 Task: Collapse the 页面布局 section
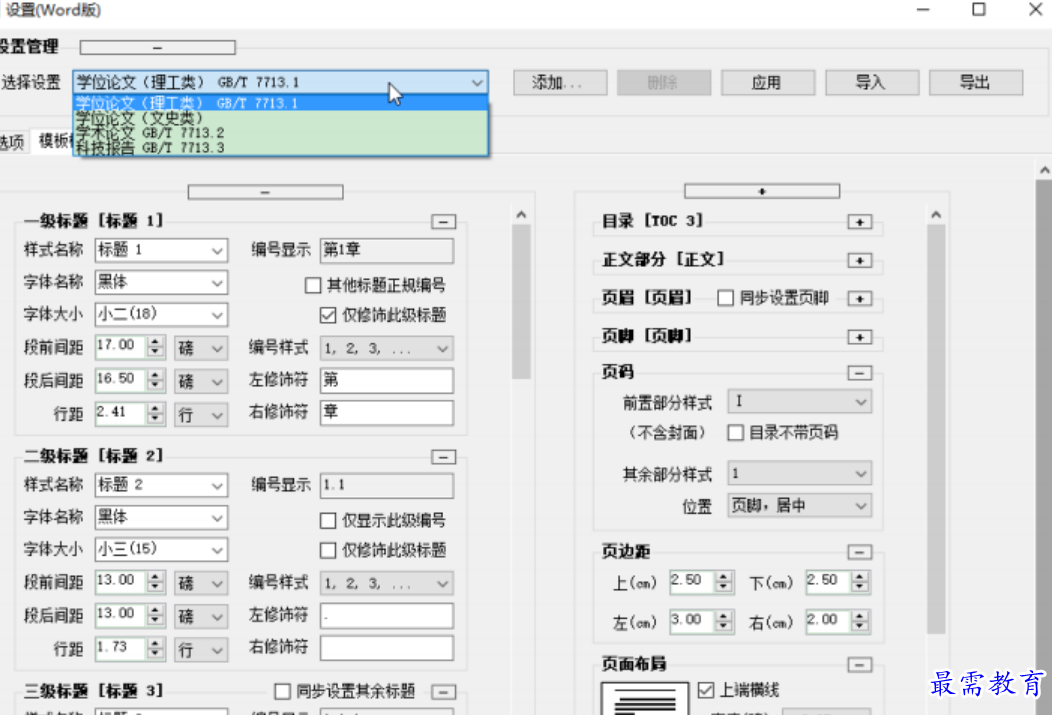pos(859,665)
